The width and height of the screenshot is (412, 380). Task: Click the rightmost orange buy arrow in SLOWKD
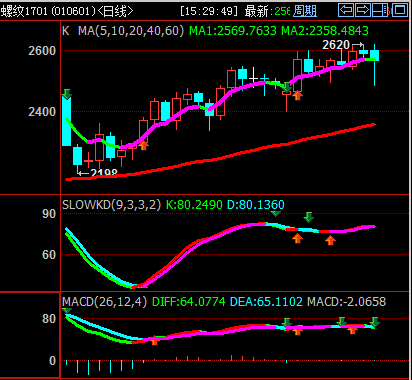point(330,240)
